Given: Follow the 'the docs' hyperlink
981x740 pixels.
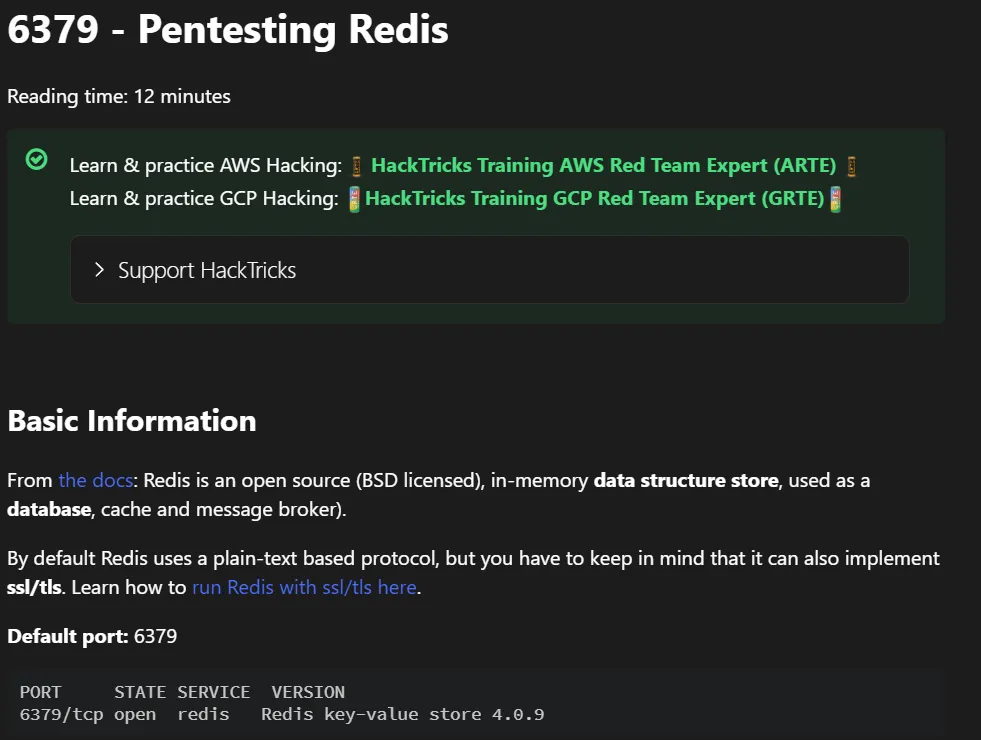Looking at the screenshot, I should point(95,481).
